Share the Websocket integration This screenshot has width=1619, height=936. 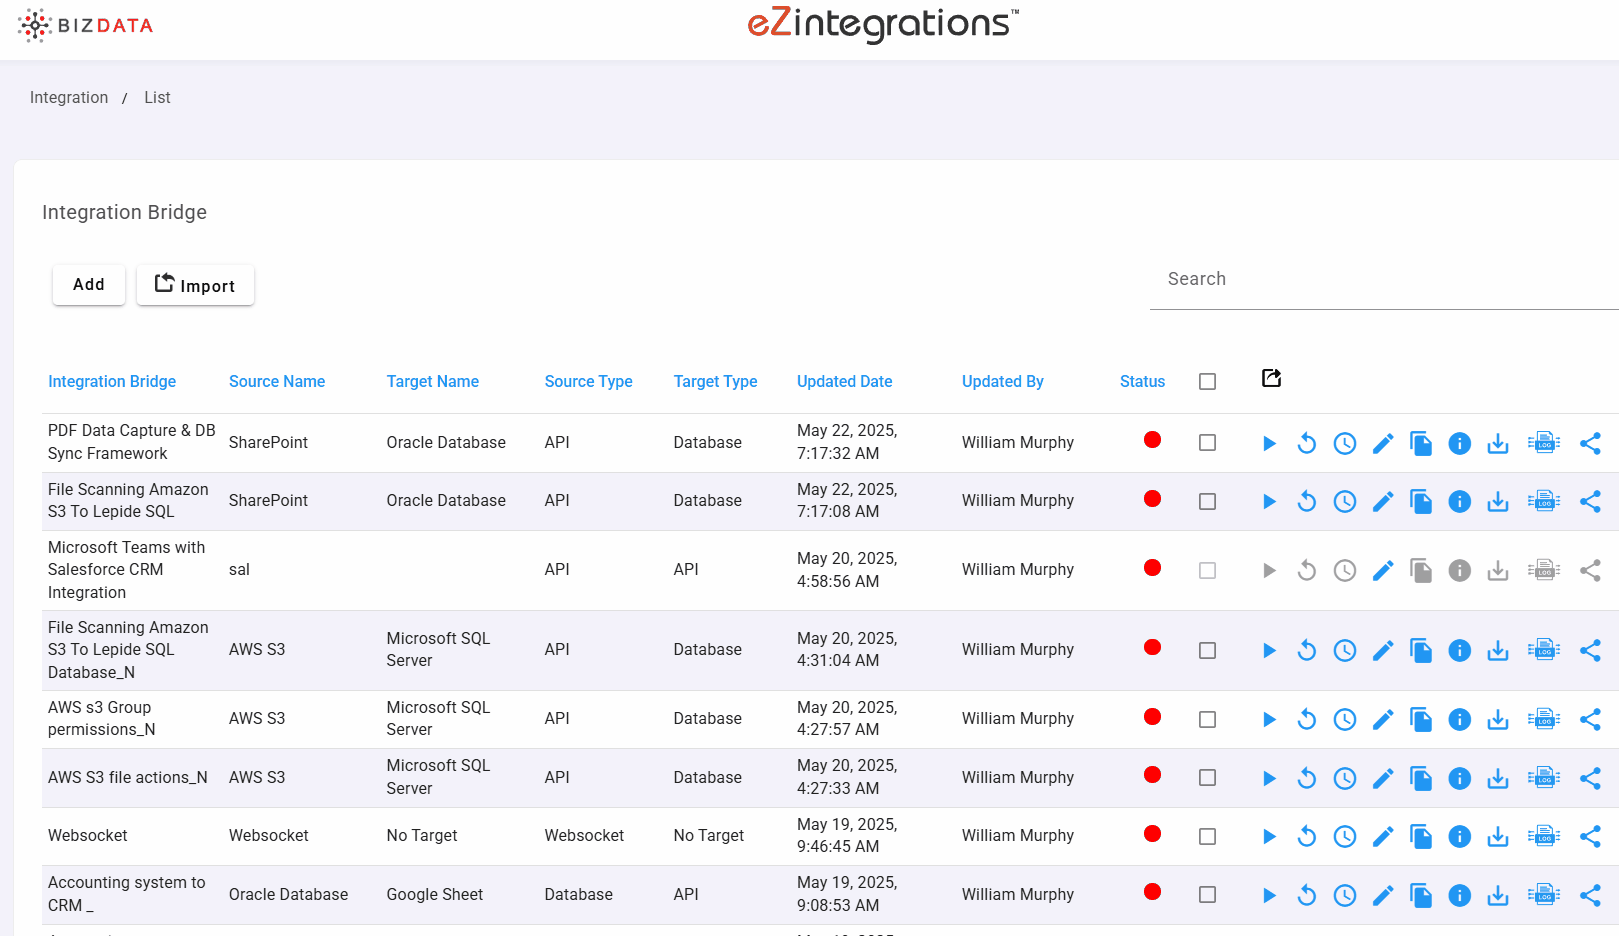1590,836
